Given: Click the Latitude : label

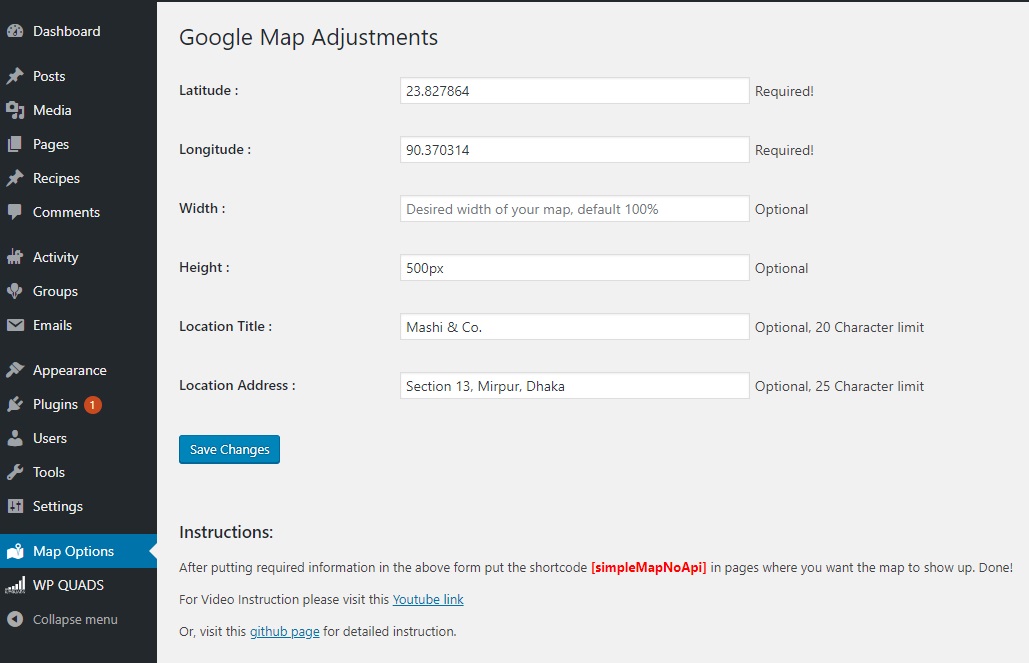Looking at the screenshot, I should [x=209, y=91].
